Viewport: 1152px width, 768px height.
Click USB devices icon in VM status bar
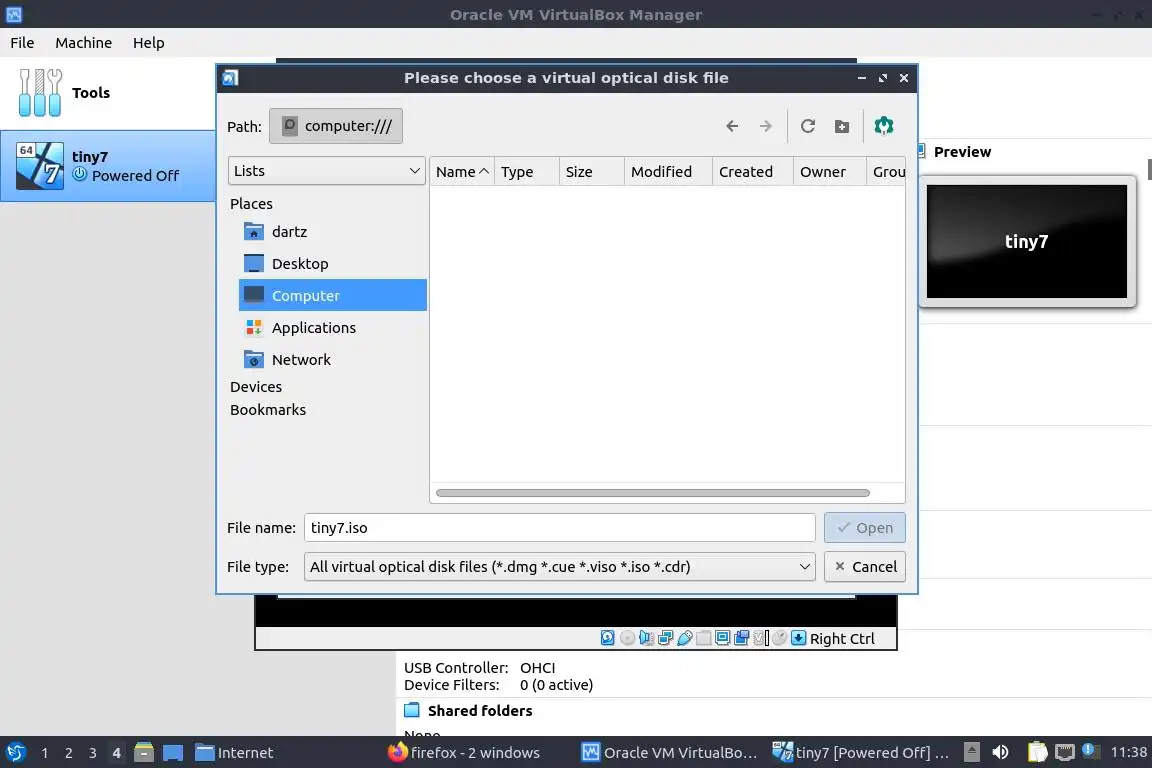click(685, 638)
